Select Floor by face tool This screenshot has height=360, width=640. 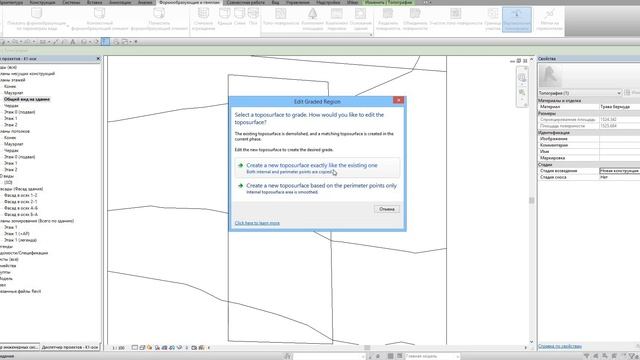click(253, 17)
